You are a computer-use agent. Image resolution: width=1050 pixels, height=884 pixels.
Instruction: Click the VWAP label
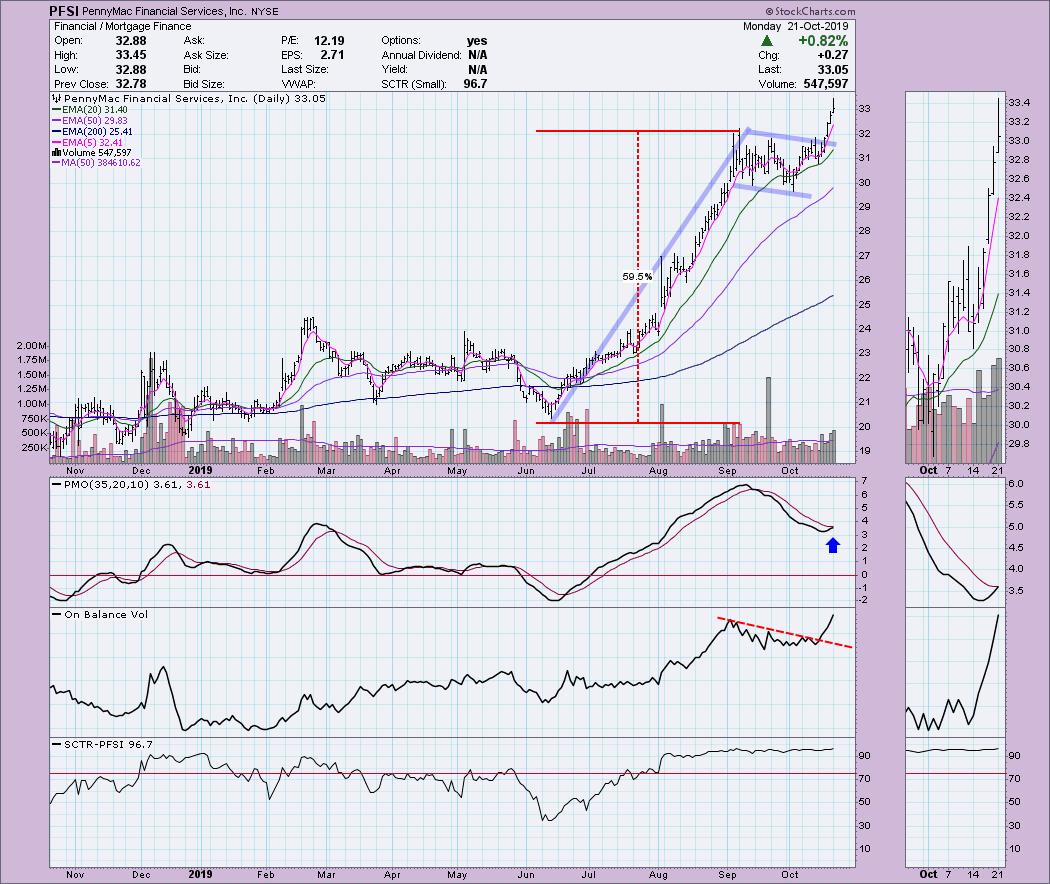pyautogui.click(x=299, y=84)
